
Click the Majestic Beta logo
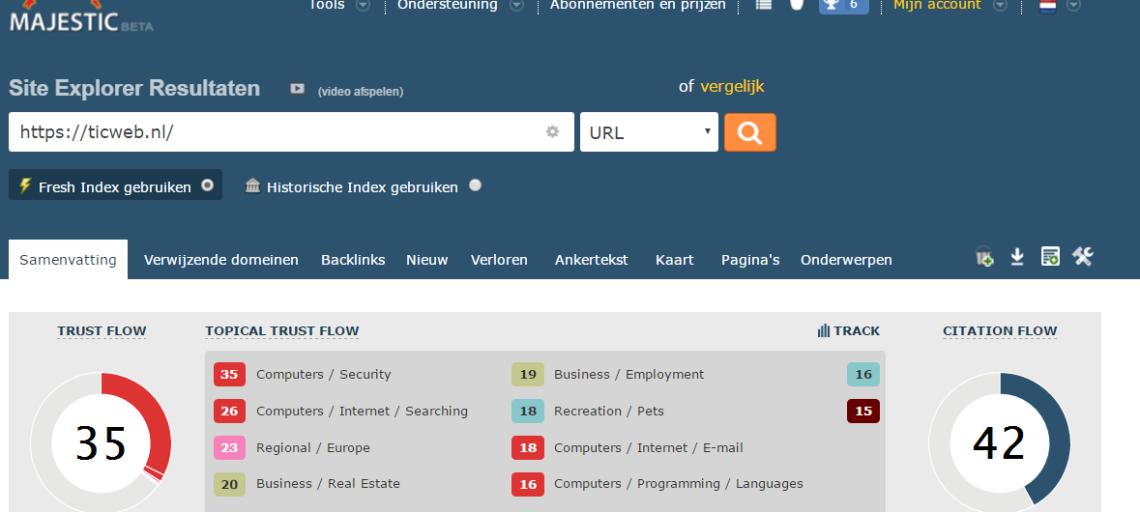81,19
